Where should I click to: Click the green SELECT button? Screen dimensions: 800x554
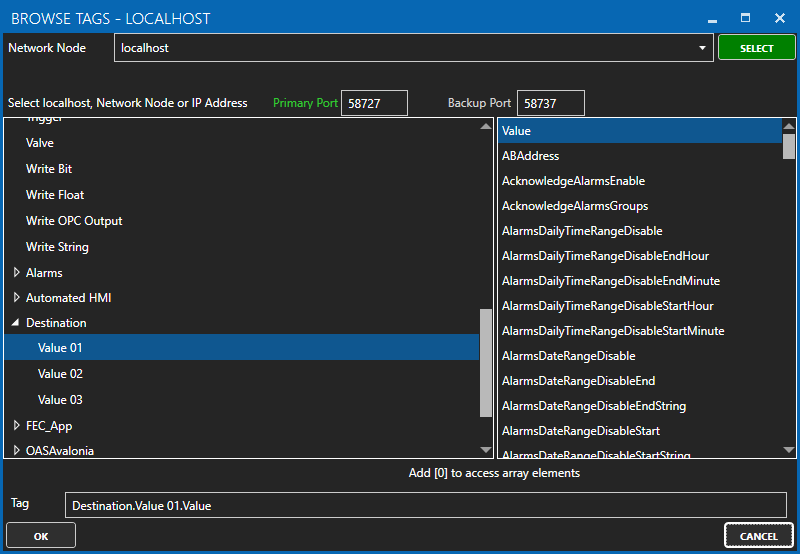tap(756, 48)
